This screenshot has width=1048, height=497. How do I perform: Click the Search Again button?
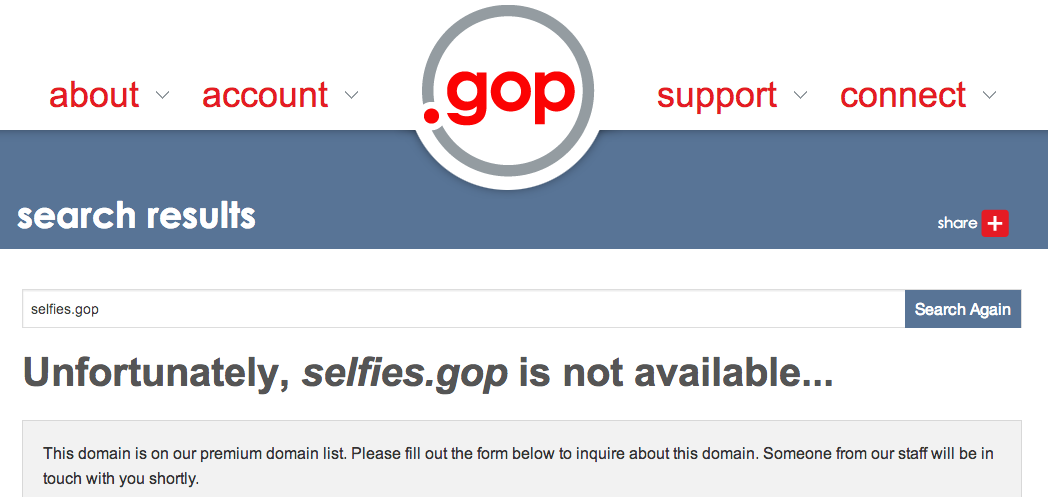coord(962,309)
